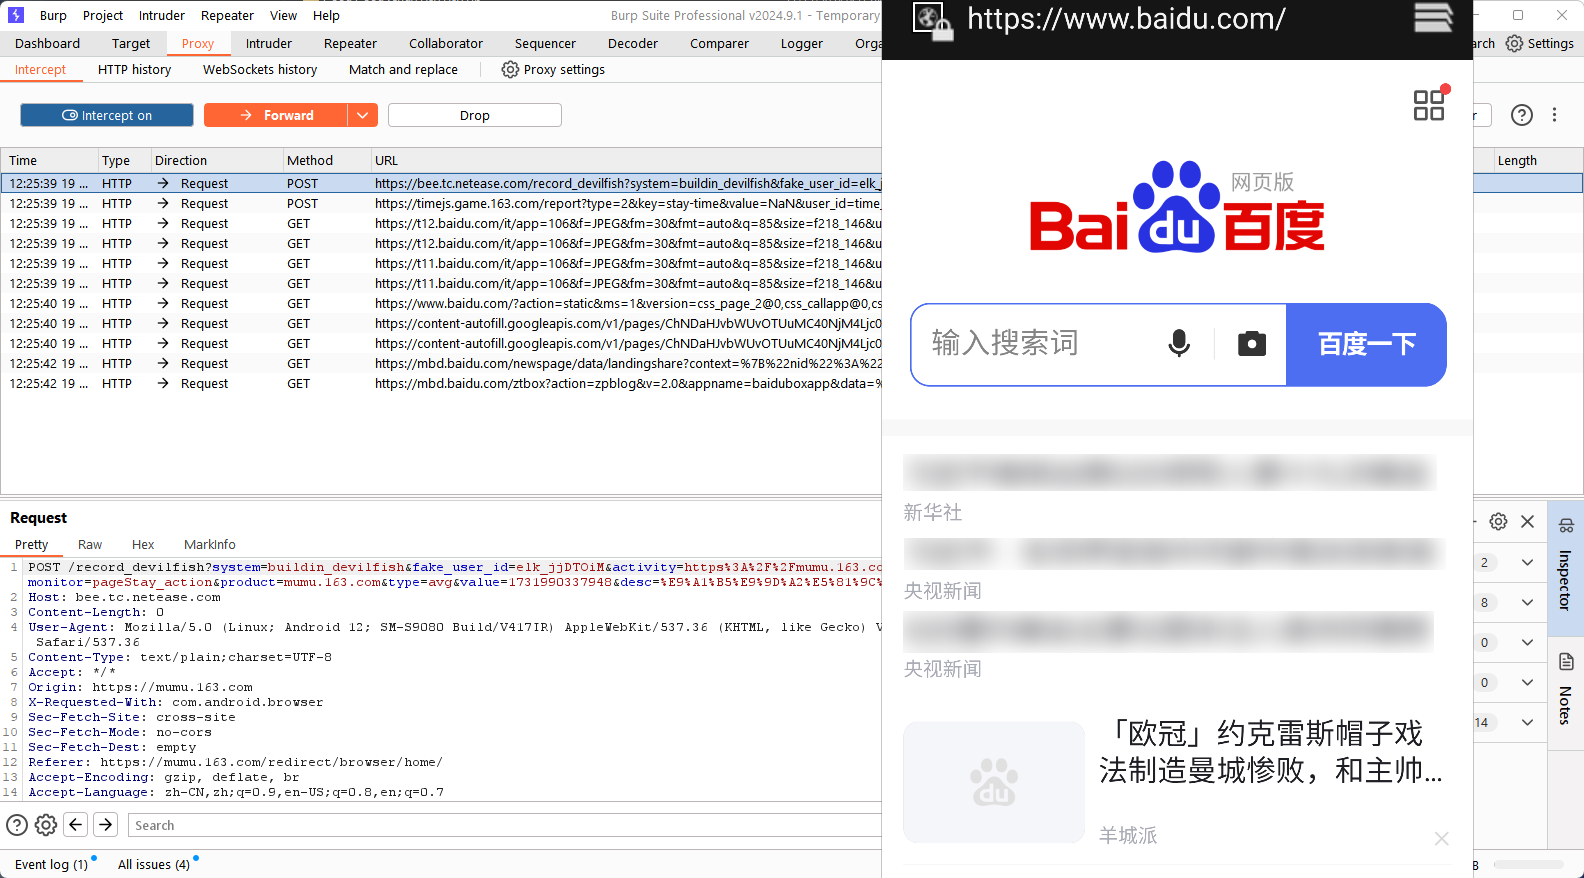Select the timejs.game.163.com POST request row
This screenshot has height=878, width=1584.
click(x=440, y=204)
